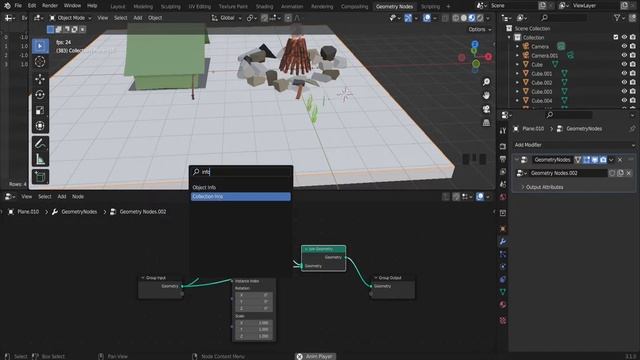Select solid viewport shading mode

click(x=464, y=18)
